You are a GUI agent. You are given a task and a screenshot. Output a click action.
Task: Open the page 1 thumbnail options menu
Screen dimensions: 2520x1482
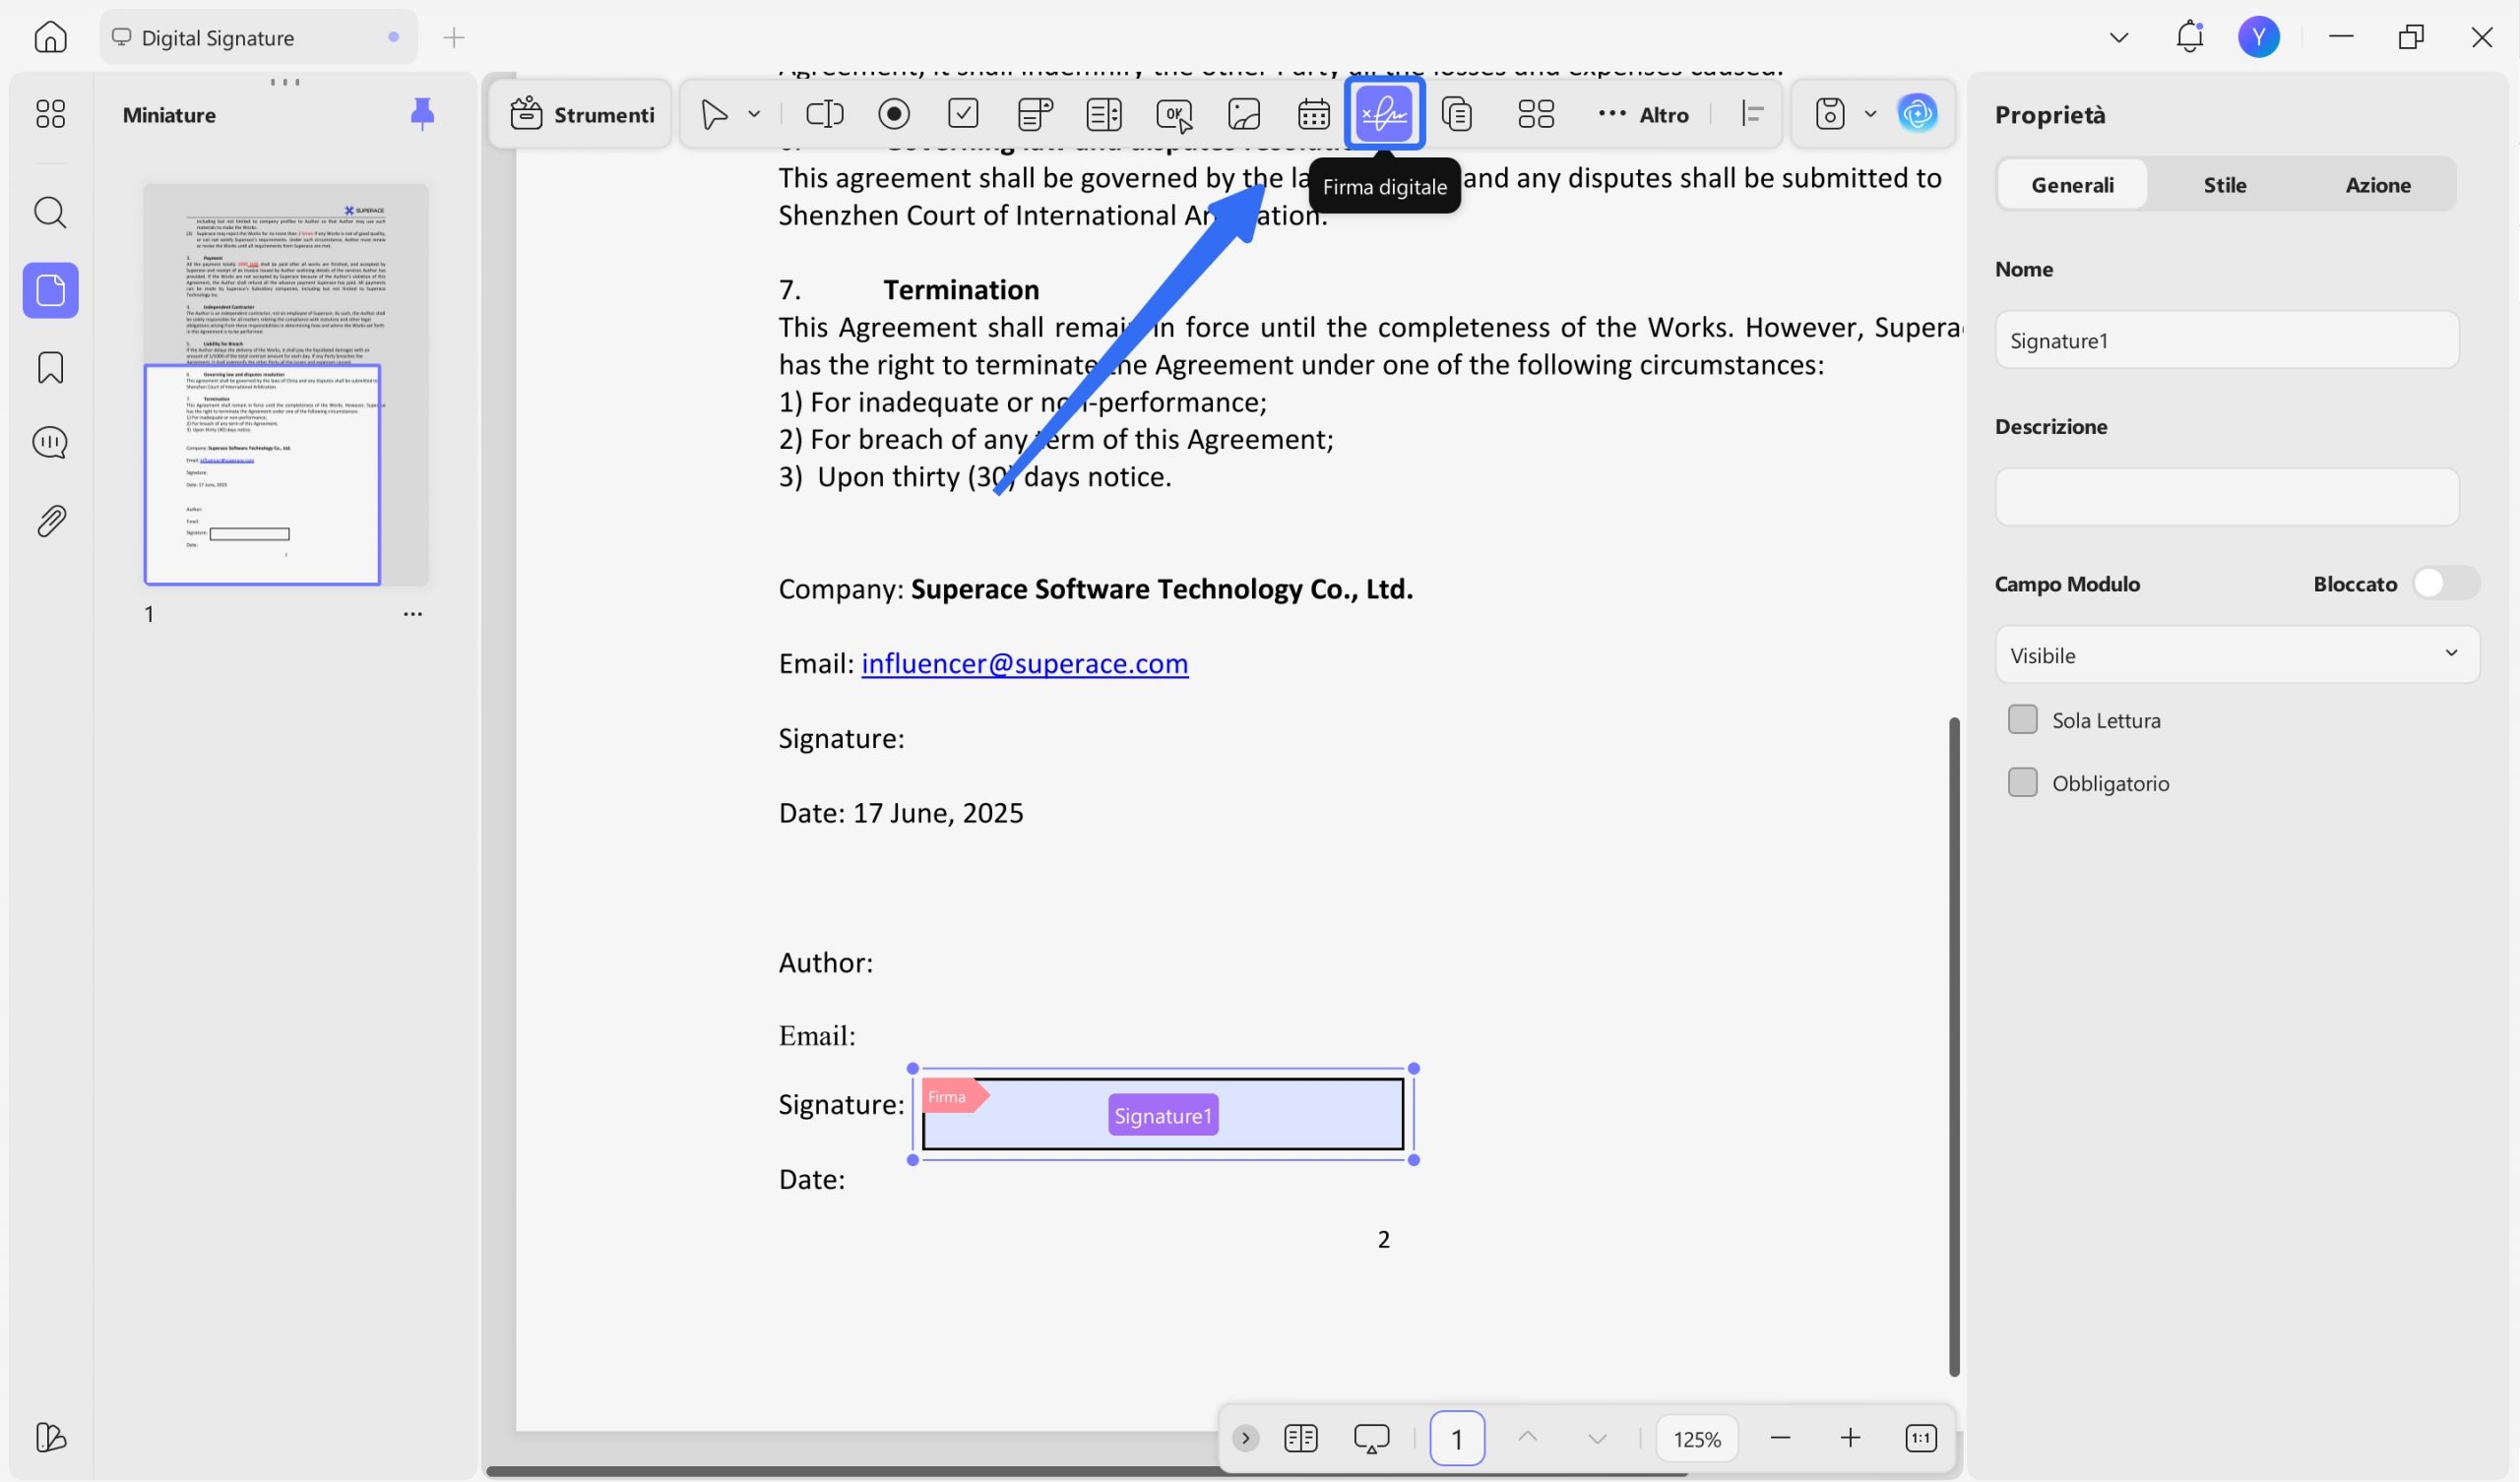point(412,614)
